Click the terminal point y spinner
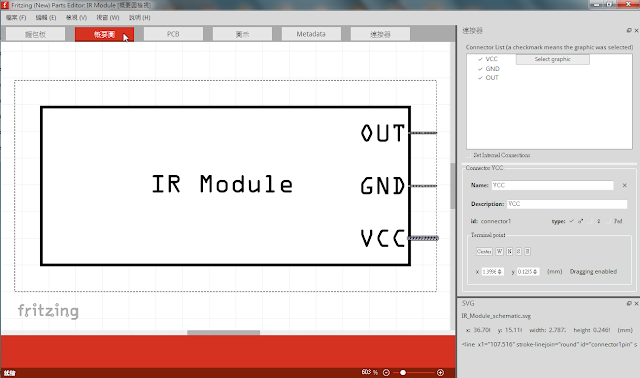The width and height of the screenshot is (640, 378). 528,272
